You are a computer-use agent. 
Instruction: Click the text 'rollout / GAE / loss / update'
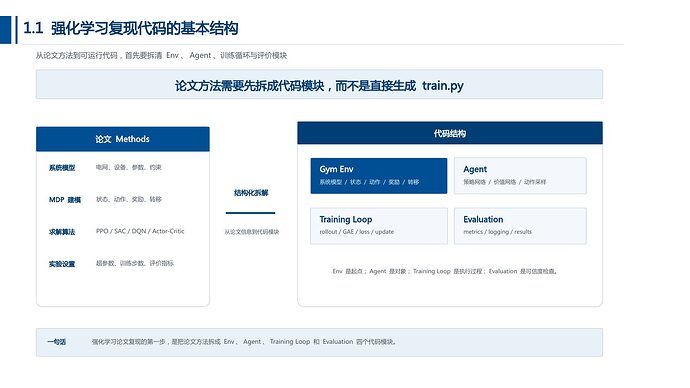click(357, 232)
